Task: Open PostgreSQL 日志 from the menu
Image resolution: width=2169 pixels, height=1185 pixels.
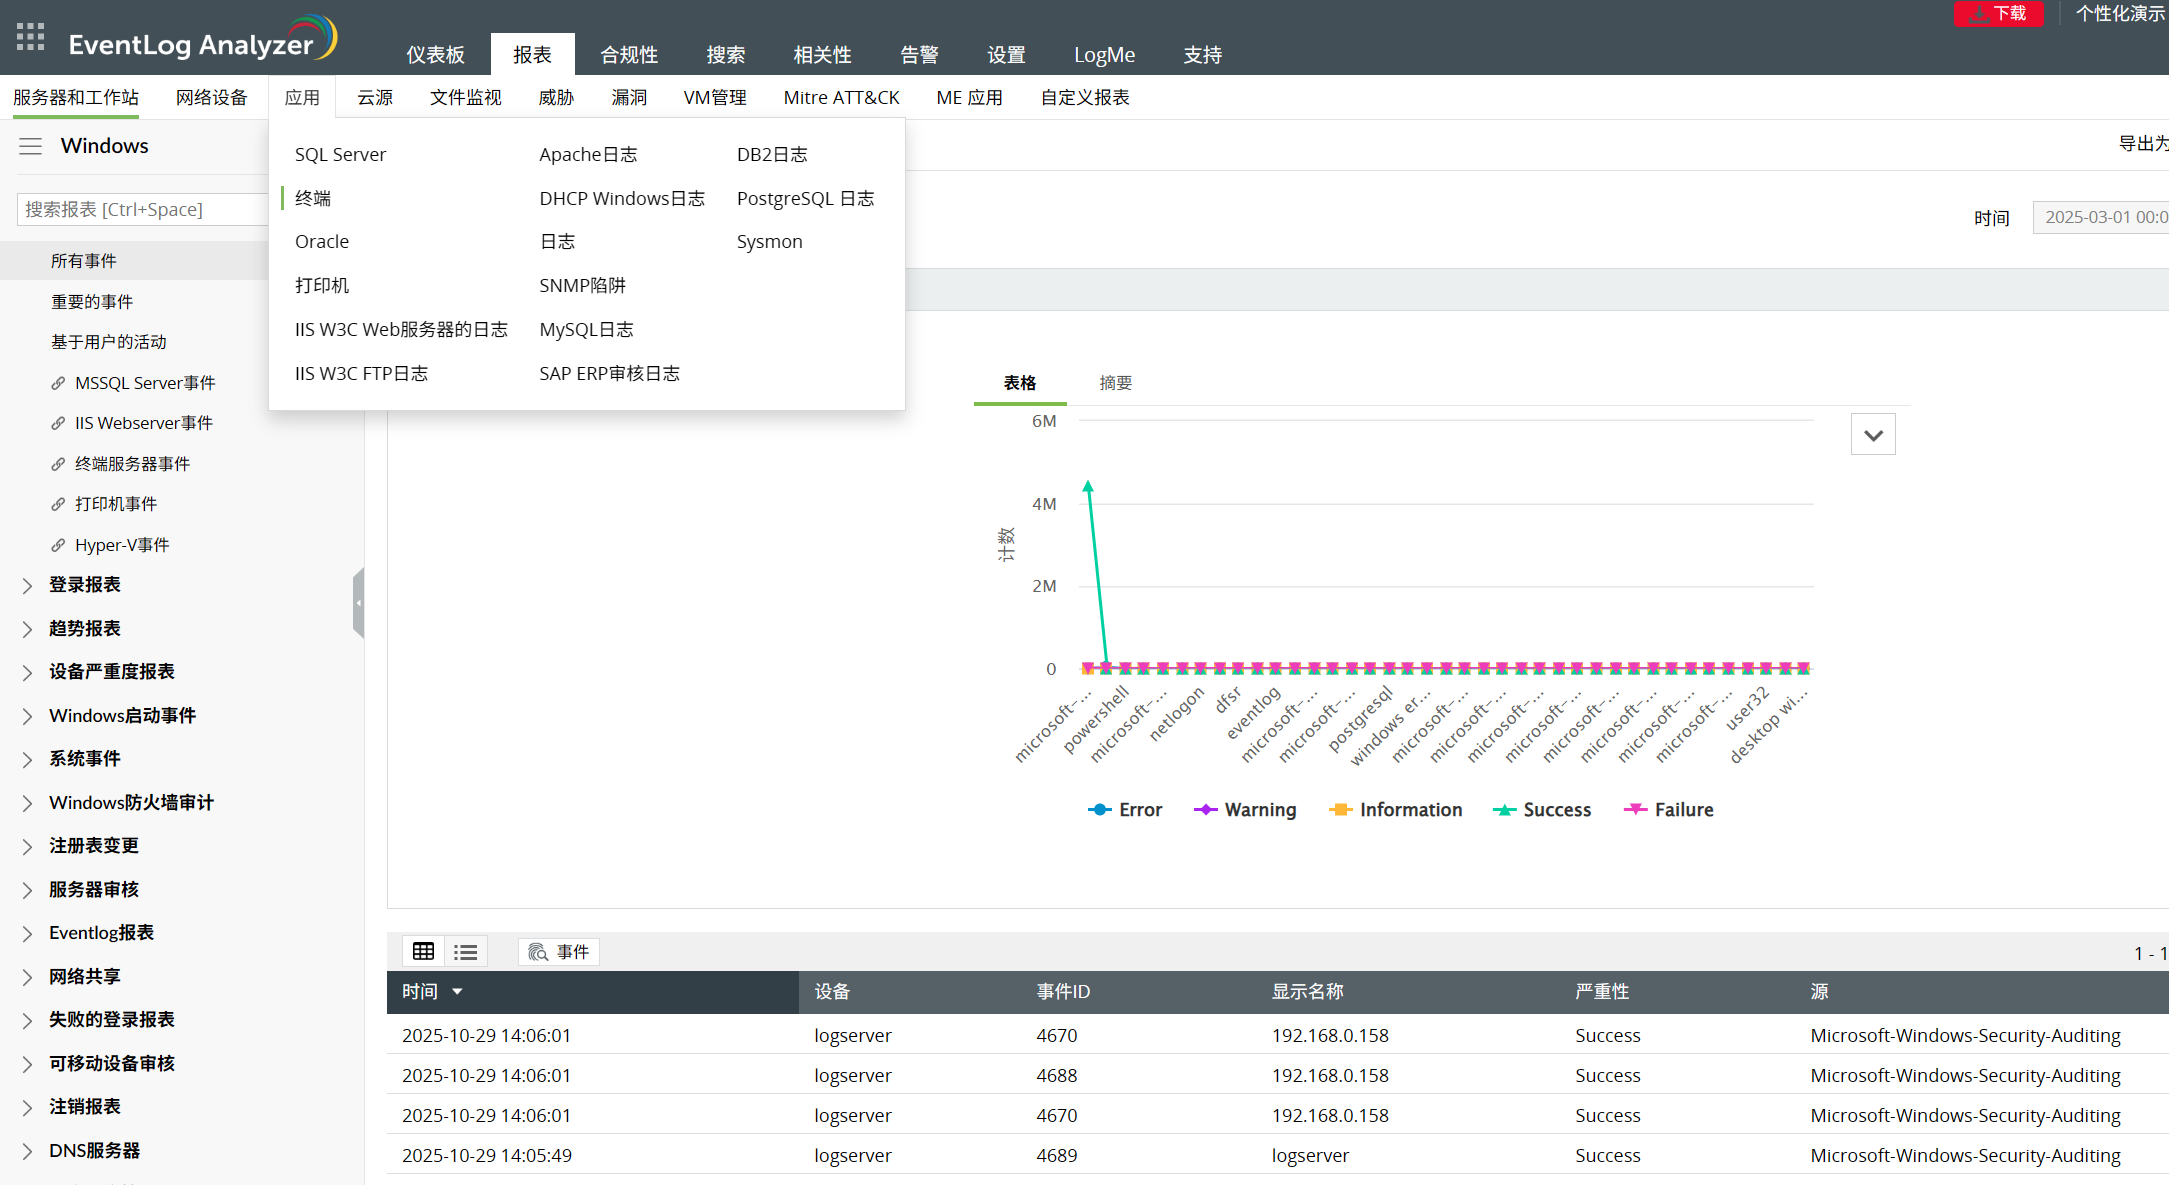Action: pos(805,198)
